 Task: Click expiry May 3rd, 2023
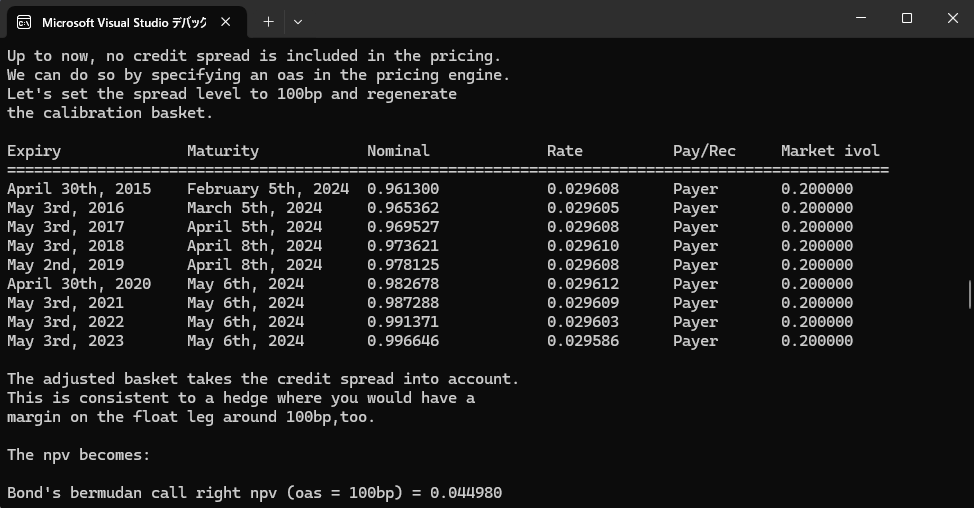pos(65,341)
